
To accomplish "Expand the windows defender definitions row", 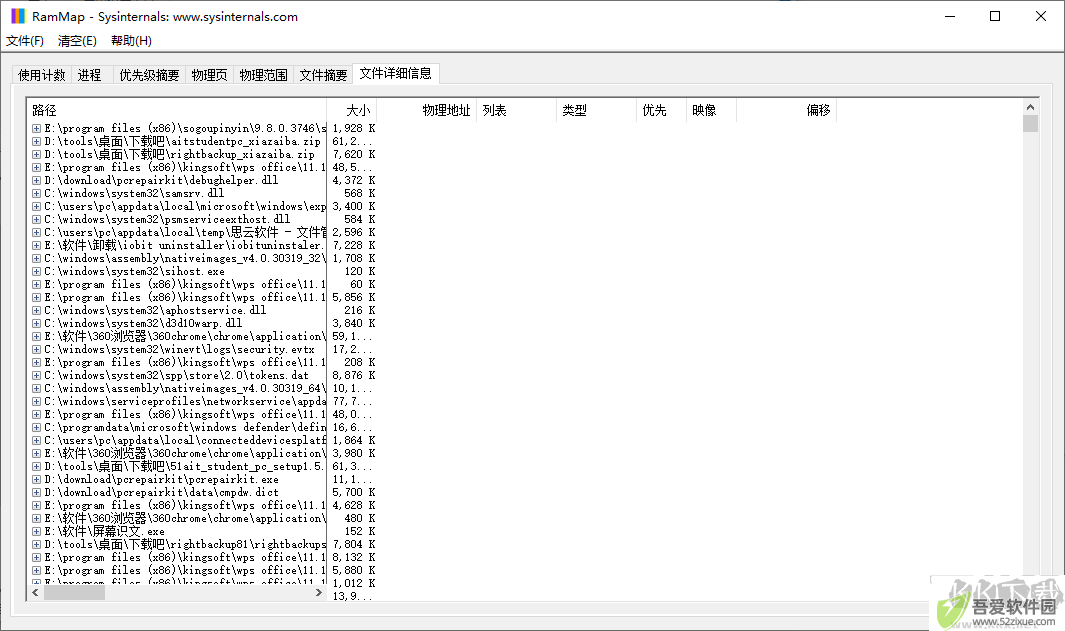I will pos(37,428).
